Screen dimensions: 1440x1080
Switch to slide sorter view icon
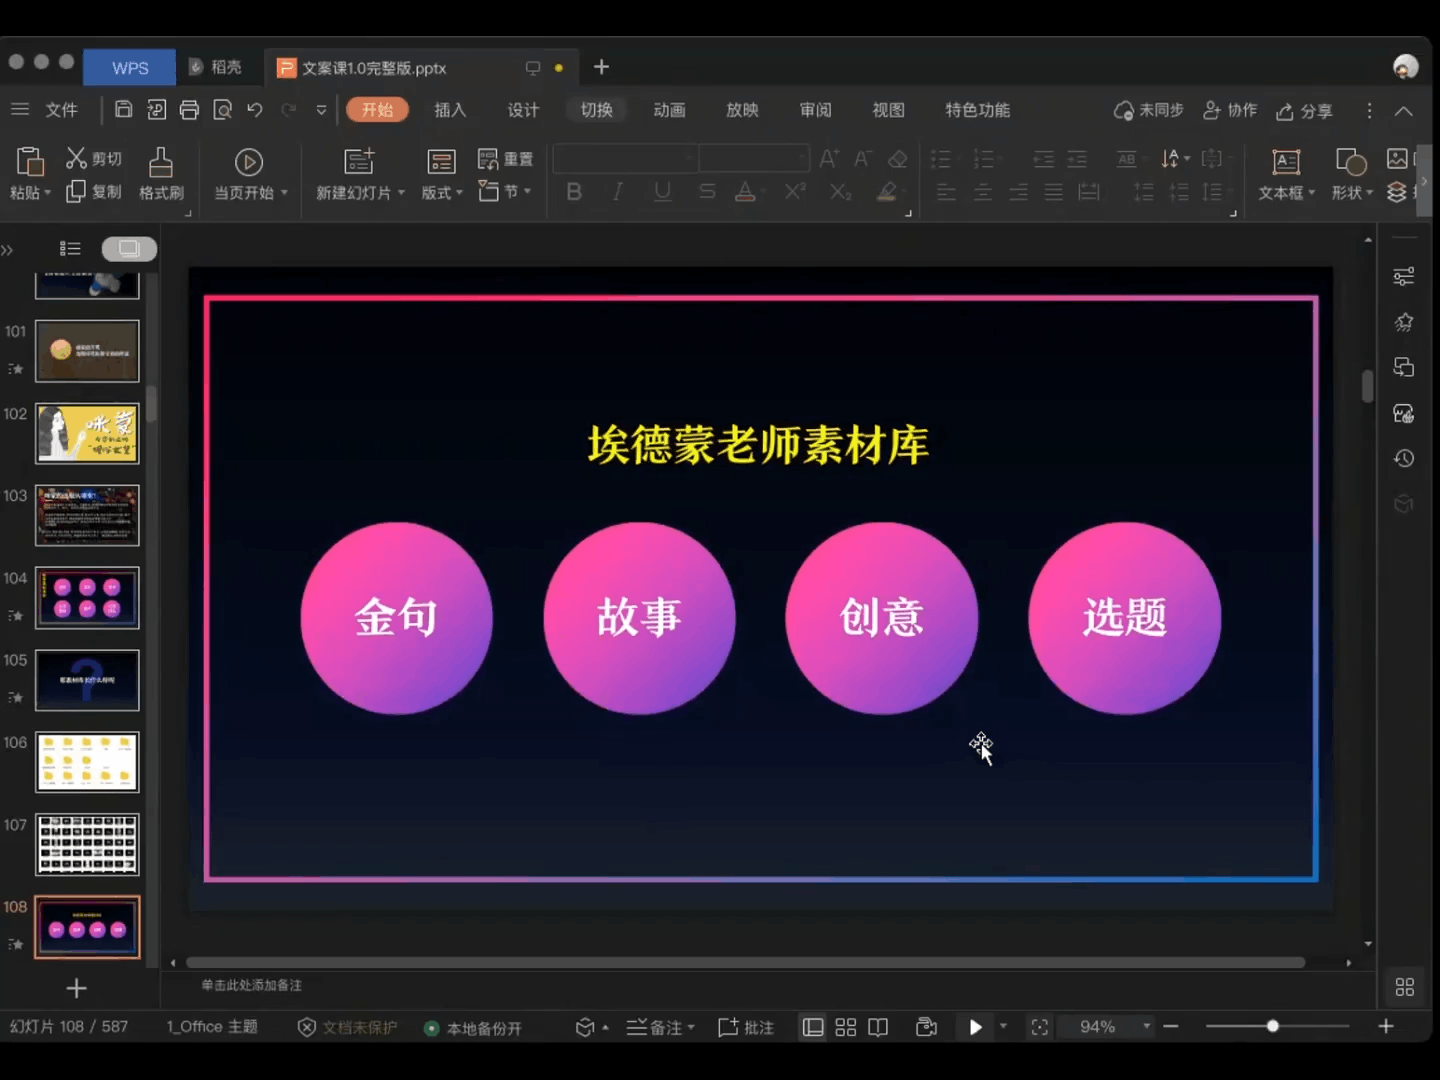[846, 1027]
